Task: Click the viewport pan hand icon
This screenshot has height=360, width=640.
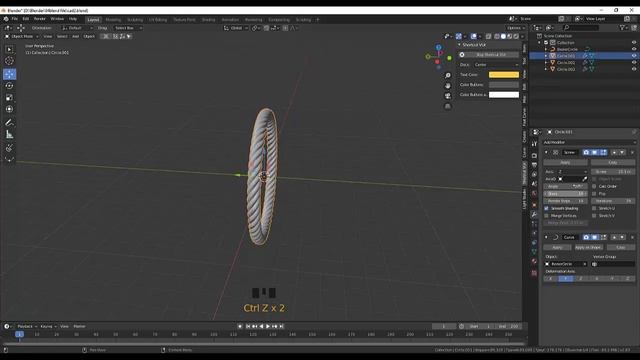Action: [448, 86]
